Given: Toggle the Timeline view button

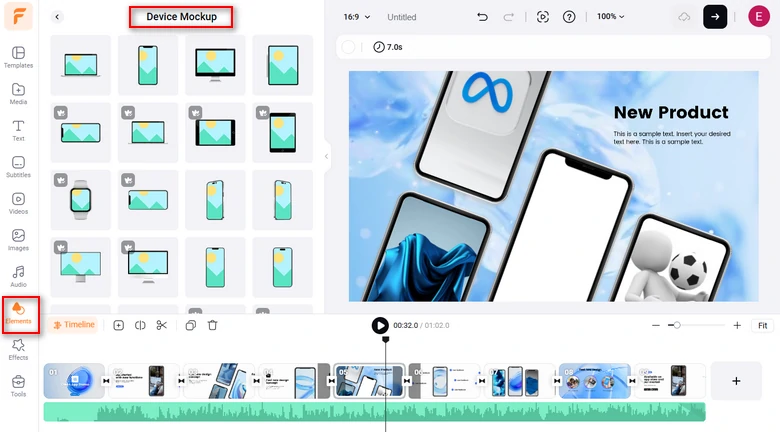Looking at the screenshot, I should coord(74,325).
